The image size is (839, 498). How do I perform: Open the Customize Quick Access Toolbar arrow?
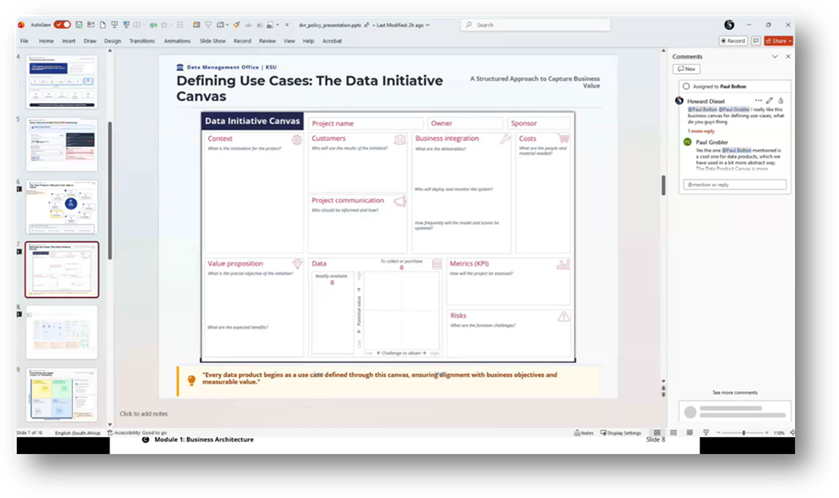(287, 25)
